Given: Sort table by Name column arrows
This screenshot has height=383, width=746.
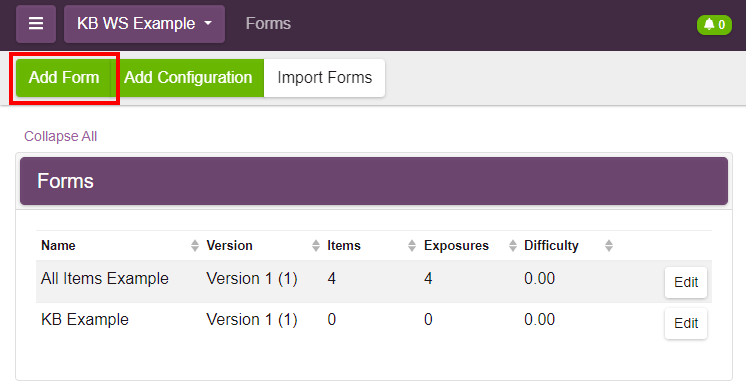Looking at the screenshot, I should click(195, 246).
